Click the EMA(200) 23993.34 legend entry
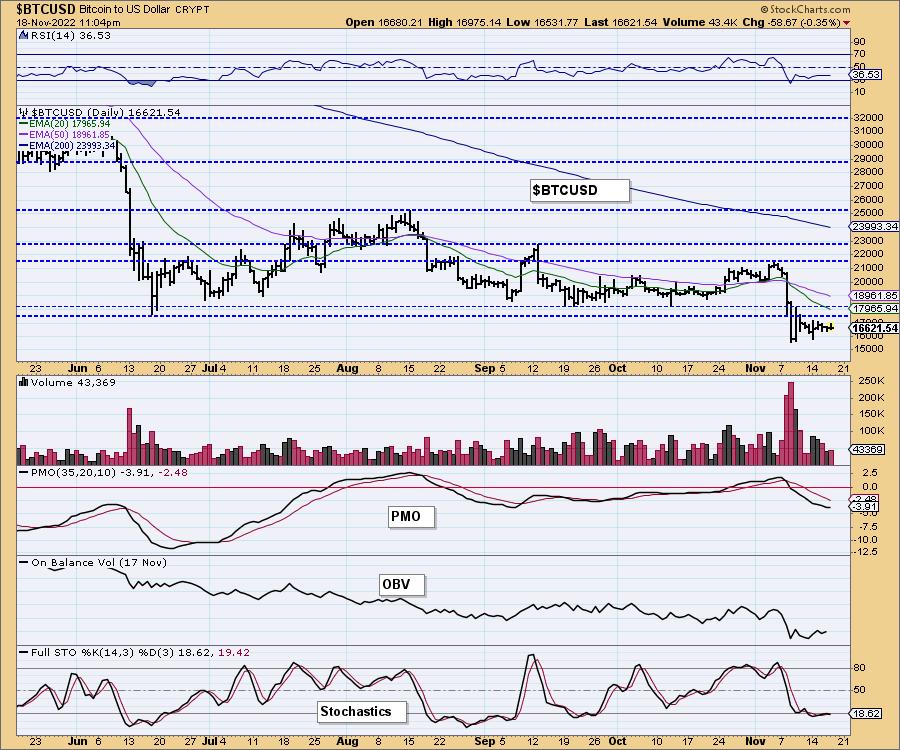The image size is (900, 750). click(x=68, y=146)
